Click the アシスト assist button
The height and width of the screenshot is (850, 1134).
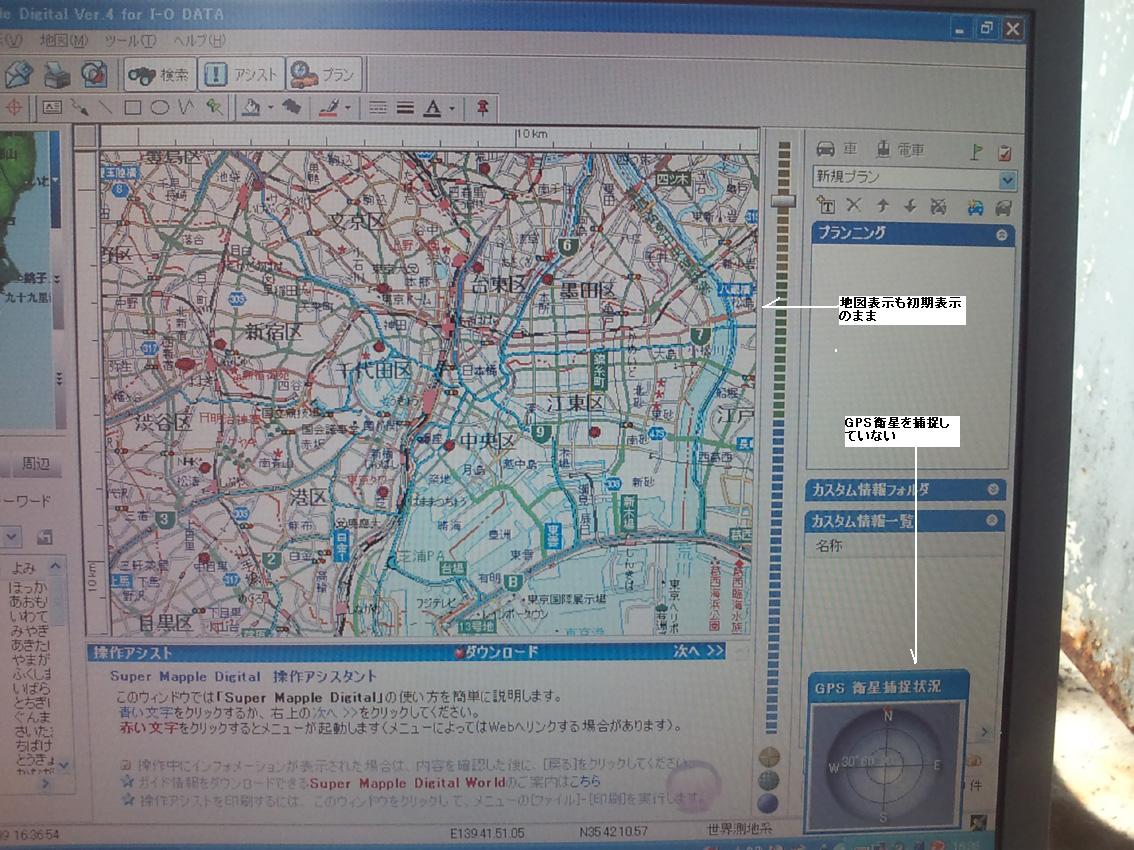pyautogui.click(x=241, y=75)
